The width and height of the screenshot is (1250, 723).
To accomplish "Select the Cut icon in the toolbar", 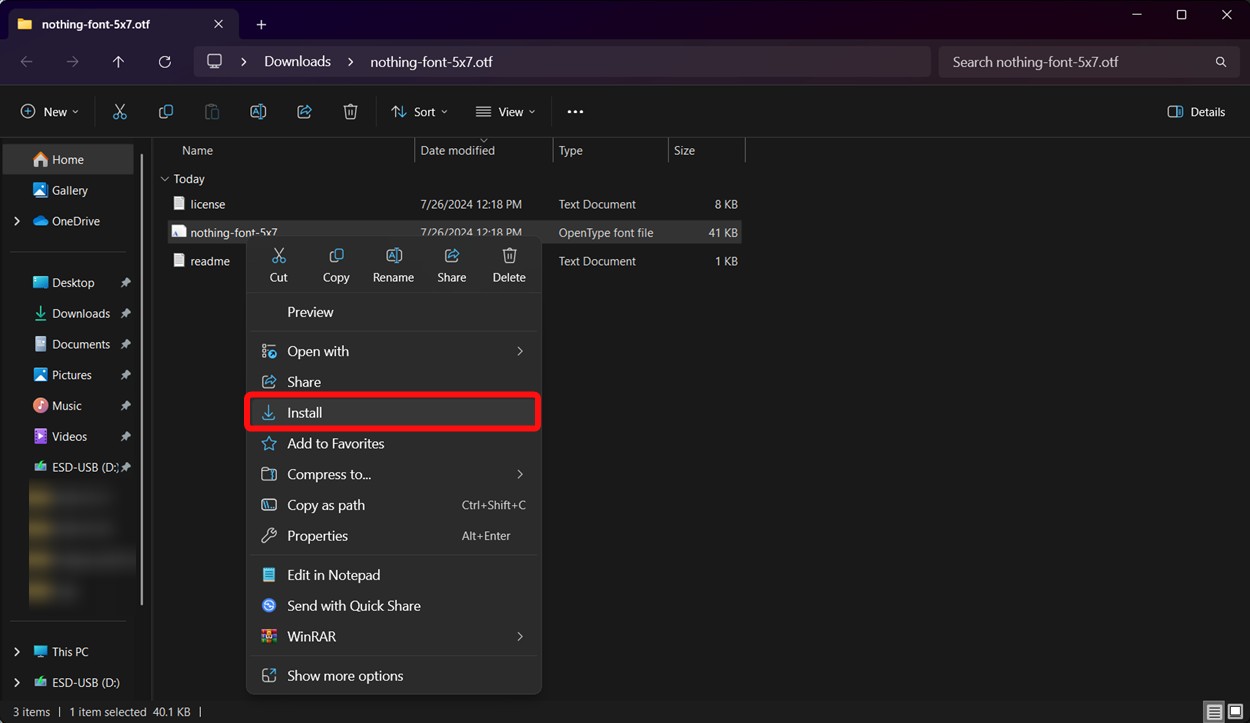I will pyautogui.click(x=119, y=111).
